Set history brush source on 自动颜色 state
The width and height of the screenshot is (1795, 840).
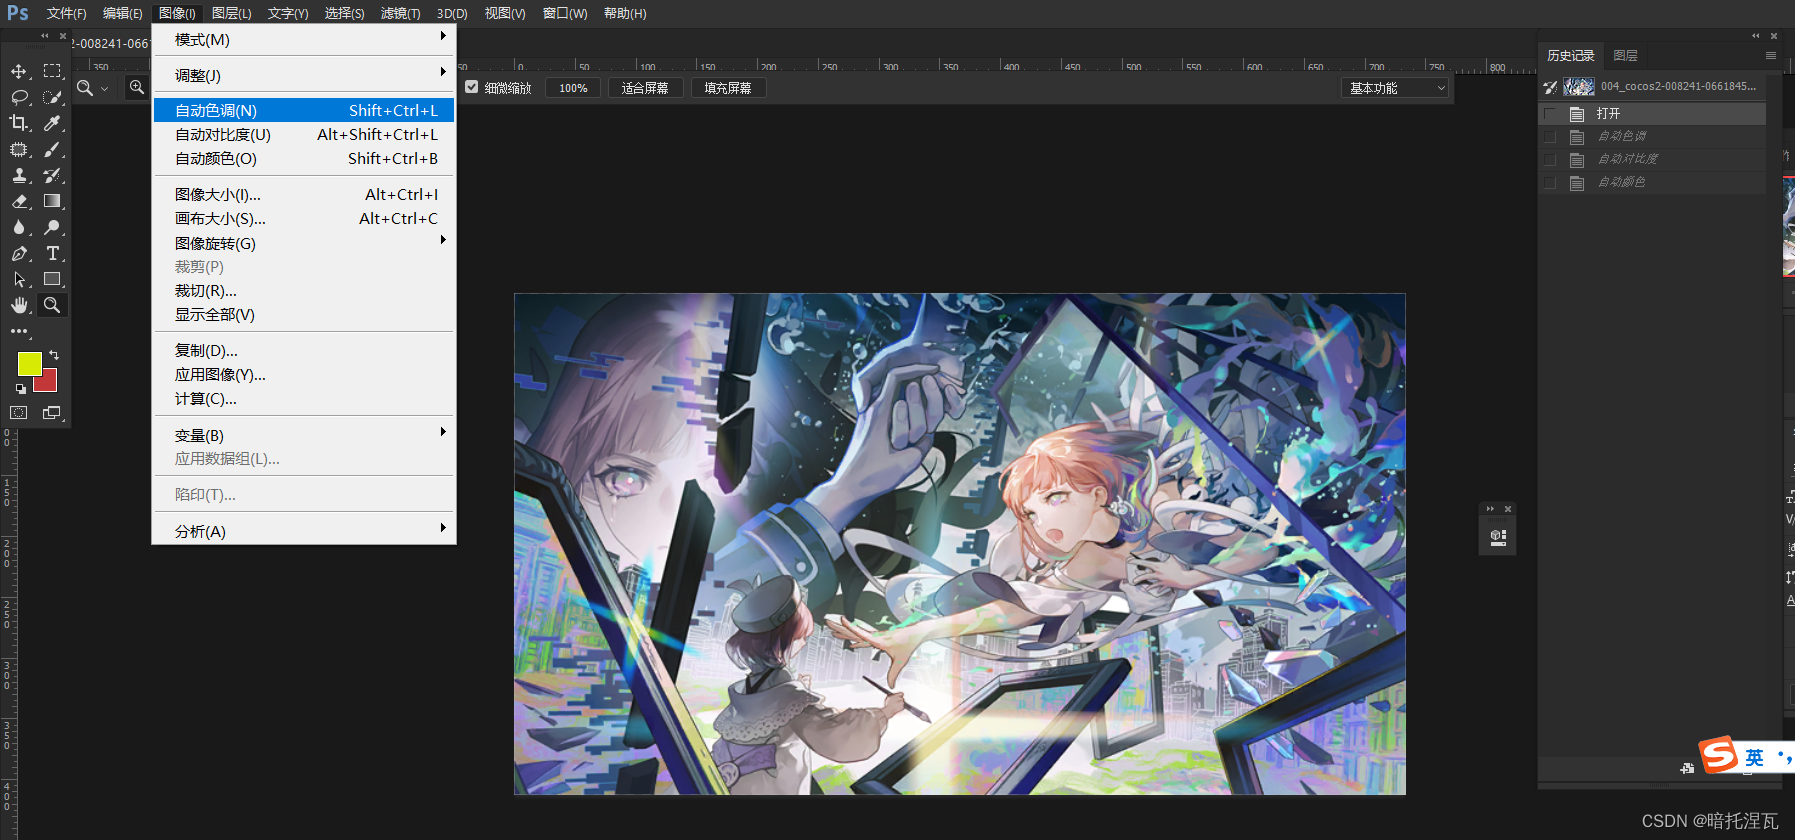click(x=1550, y=182)
